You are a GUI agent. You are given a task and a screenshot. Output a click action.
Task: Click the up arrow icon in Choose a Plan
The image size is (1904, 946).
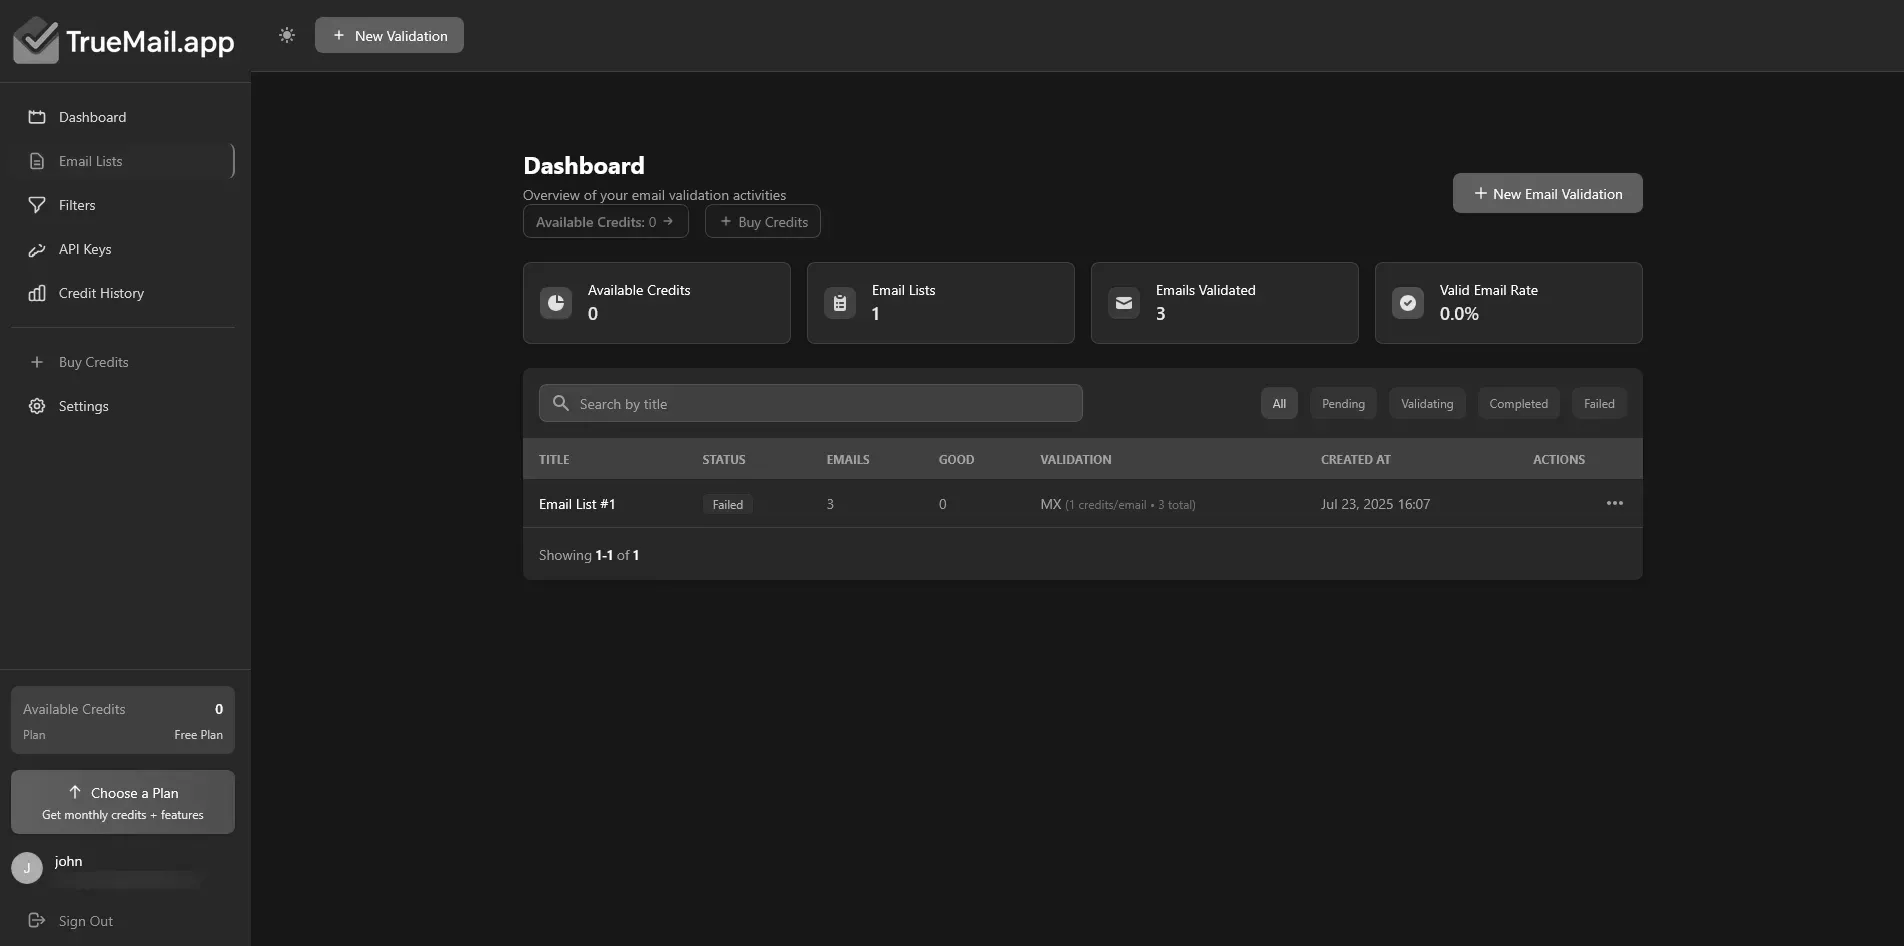(75, 792)
